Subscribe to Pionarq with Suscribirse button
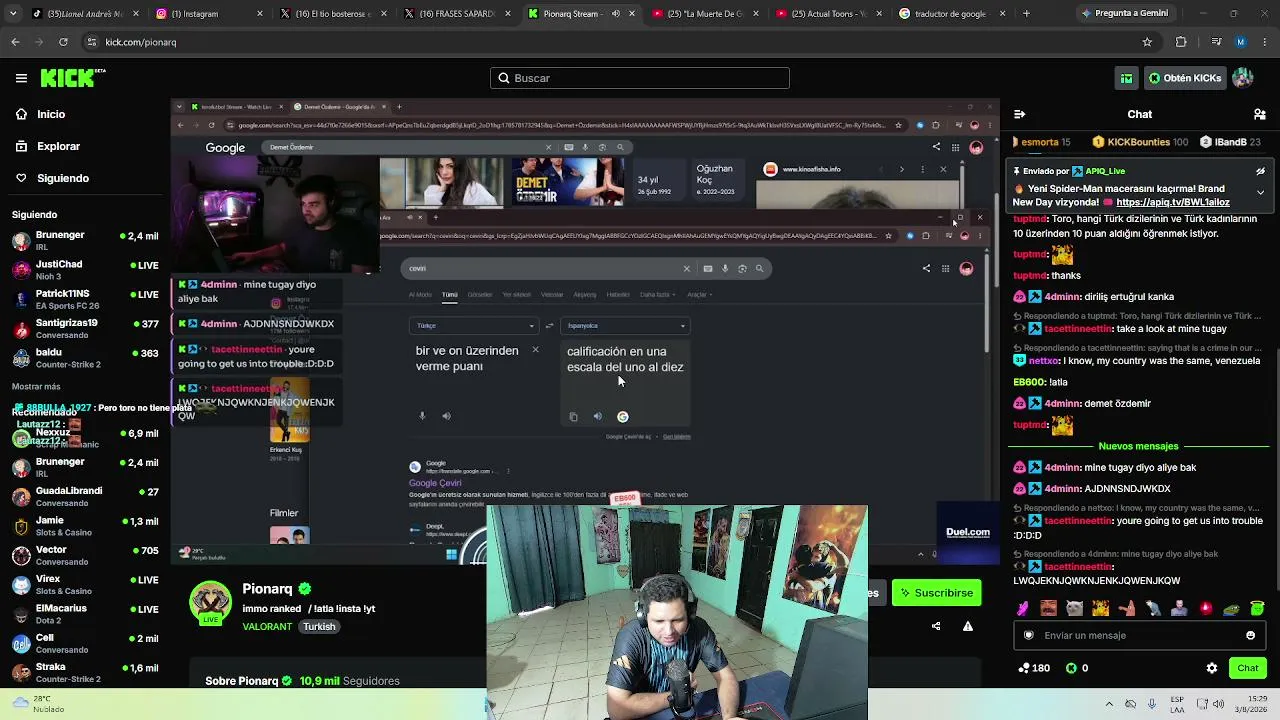The image size is (1280, 720). [x=937, y=593]
